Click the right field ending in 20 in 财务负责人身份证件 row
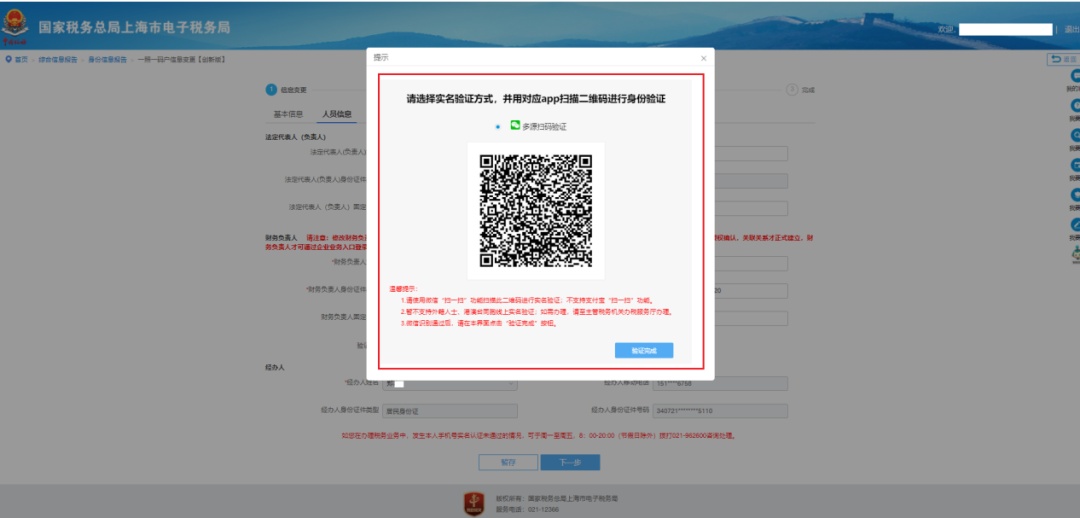This screenshot has height=518, width=1080. 751,291
